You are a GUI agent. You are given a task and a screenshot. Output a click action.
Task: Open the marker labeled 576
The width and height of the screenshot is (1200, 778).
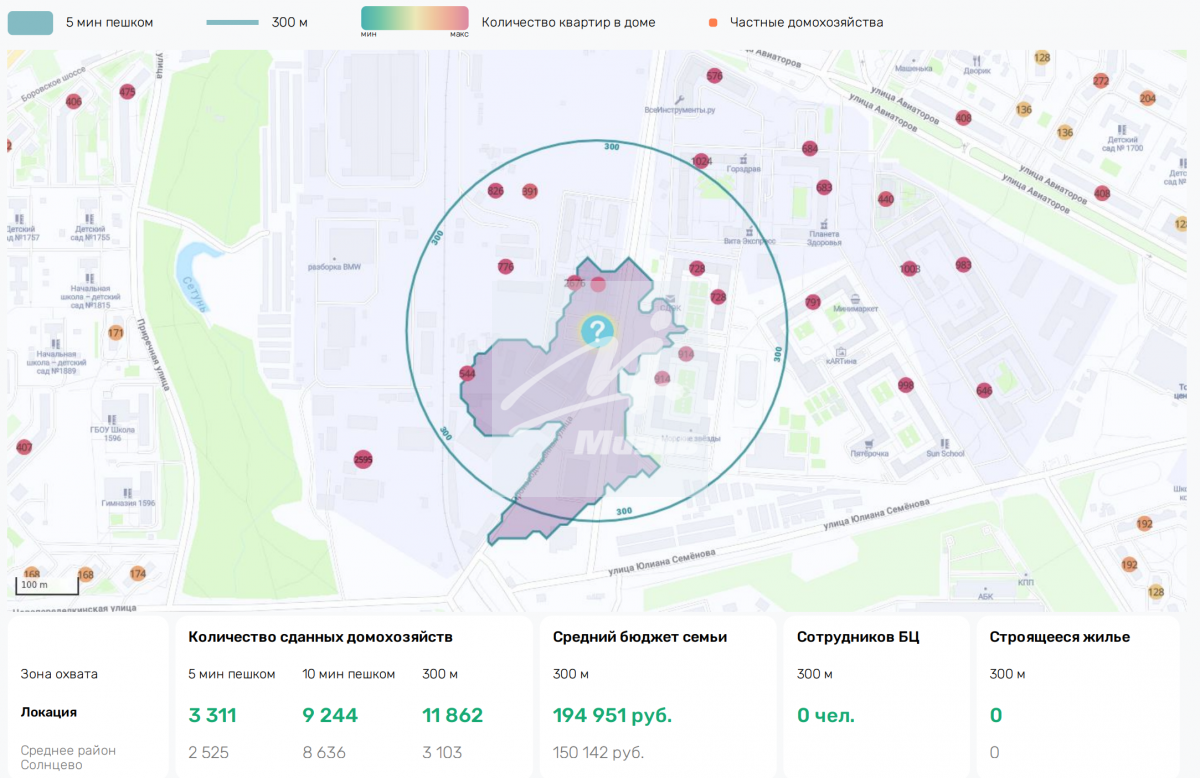click(x=714, y=76)
